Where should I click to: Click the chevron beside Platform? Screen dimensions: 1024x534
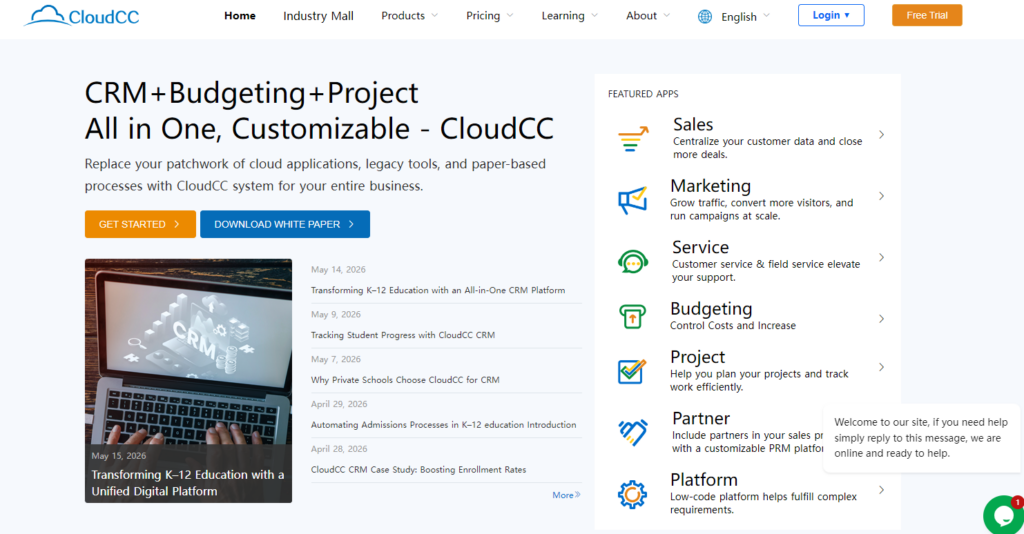point(881,490)
